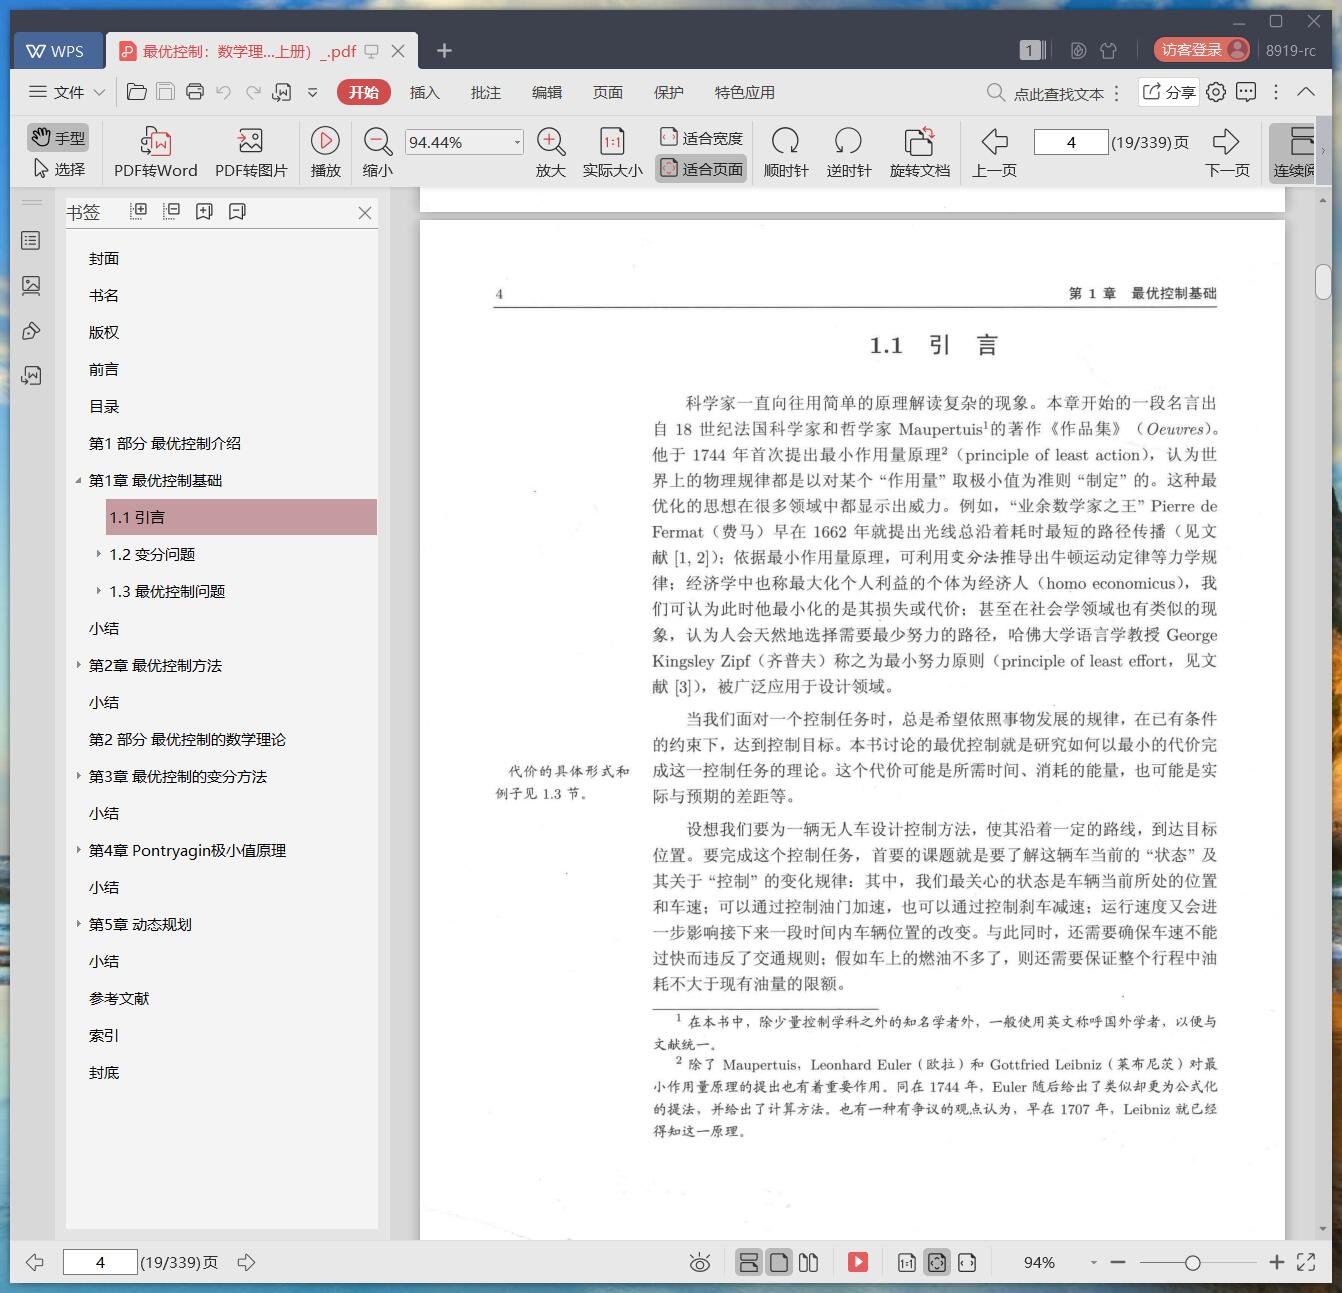The height and width of the screenshot is (1293, 1342).
Task: Select the 参考文献 bookmark
Action: pos(119,998)
